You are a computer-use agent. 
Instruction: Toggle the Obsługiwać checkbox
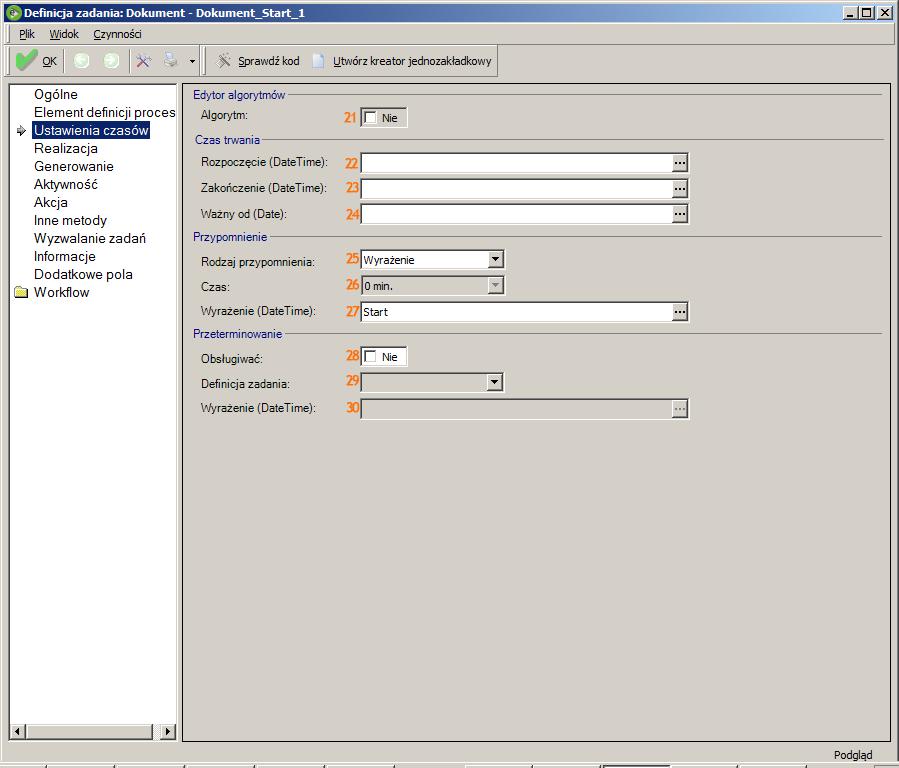pos(370,356)
